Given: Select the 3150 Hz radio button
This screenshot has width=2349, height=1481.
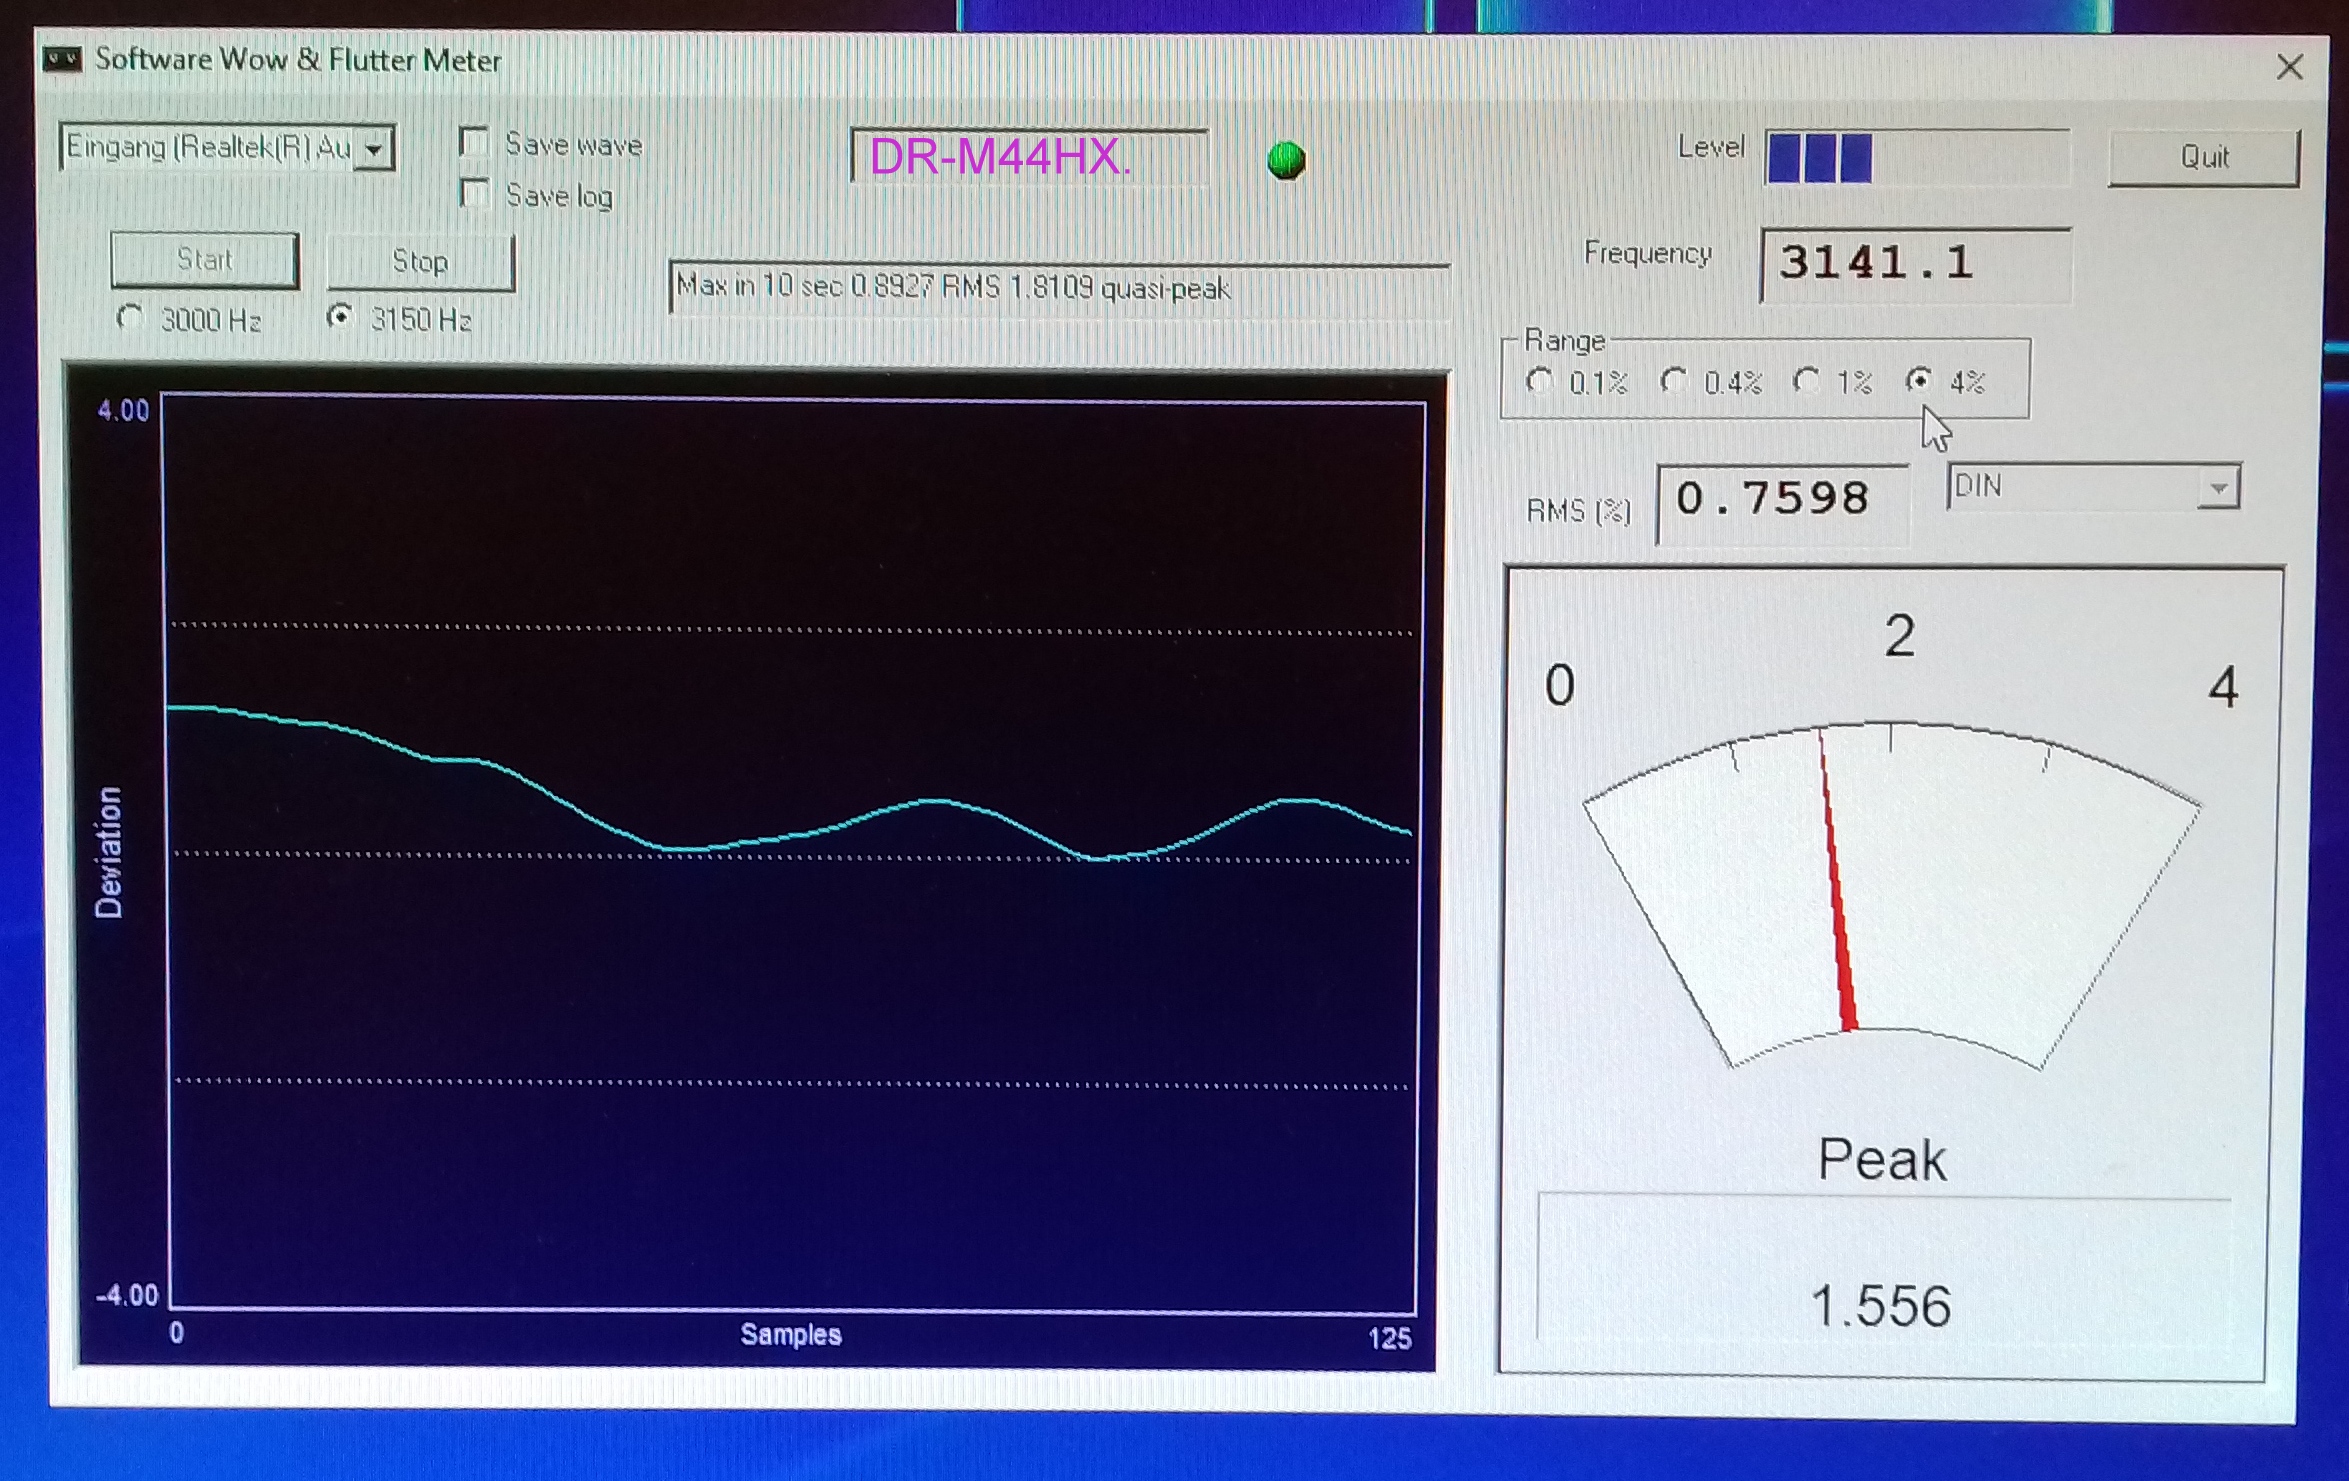Looking at the screenshot, I should pos(340,317).
